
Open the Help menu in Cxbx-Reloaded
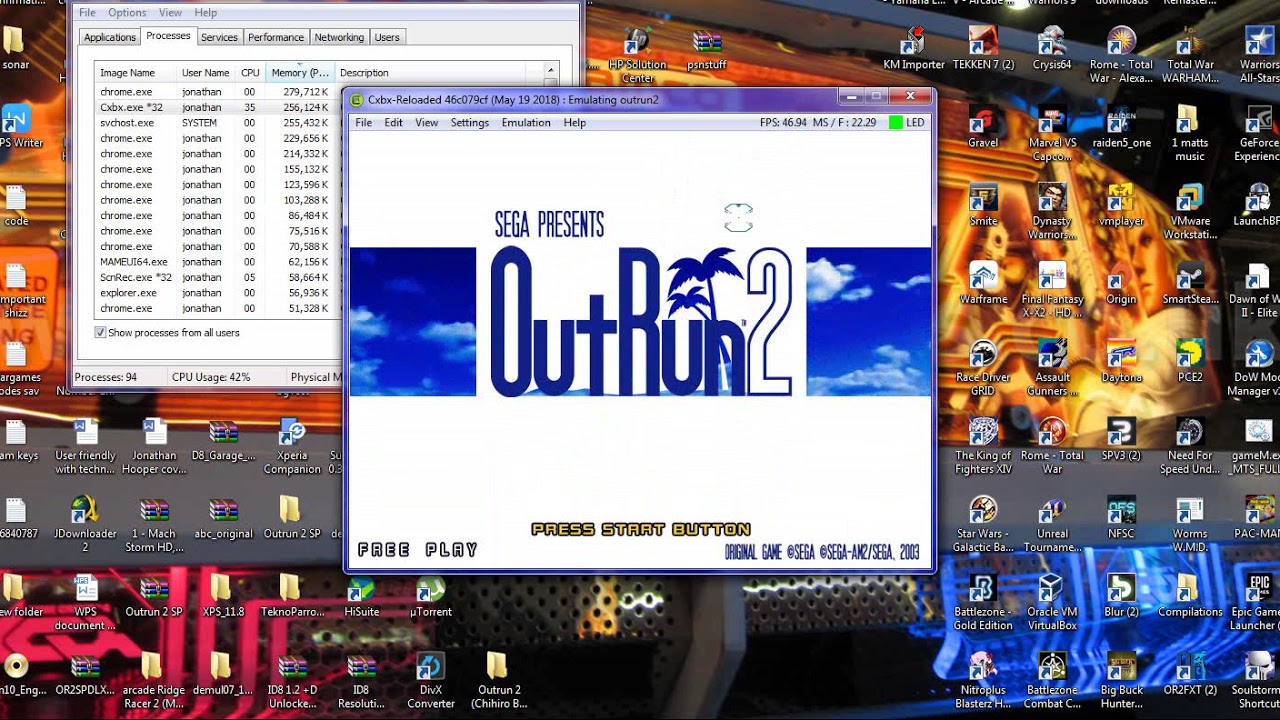(575, 122)
